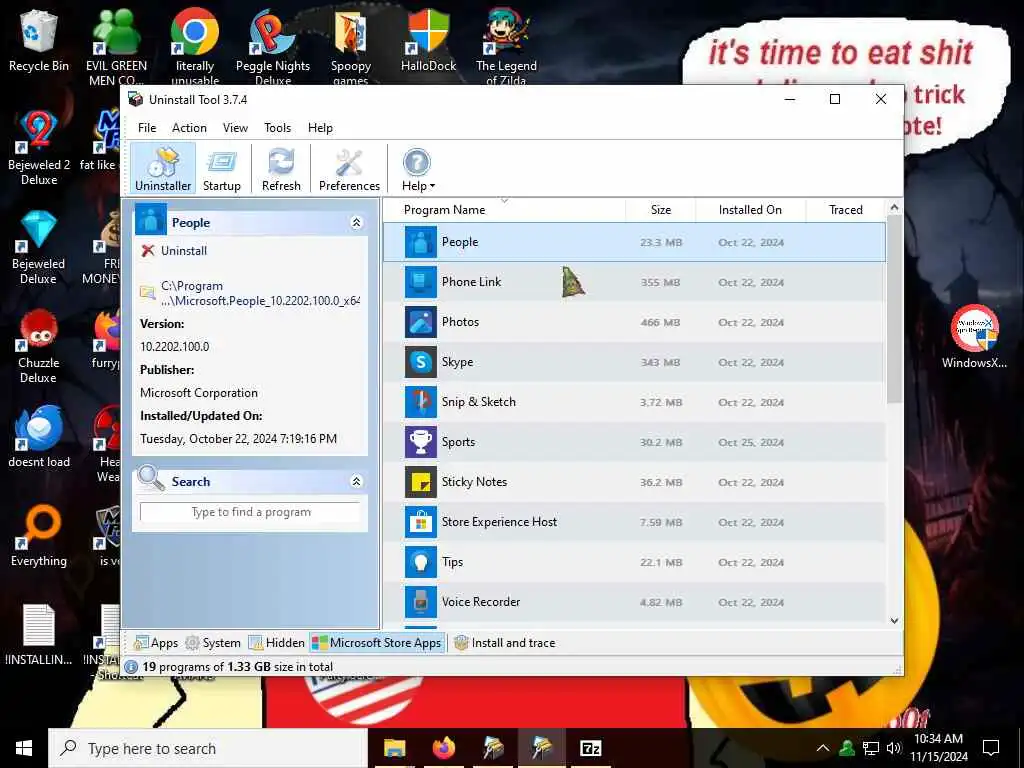Click the 'Voice Recorder' program name
This screenshot has height=768, width=1024.
tap(481, 602)
